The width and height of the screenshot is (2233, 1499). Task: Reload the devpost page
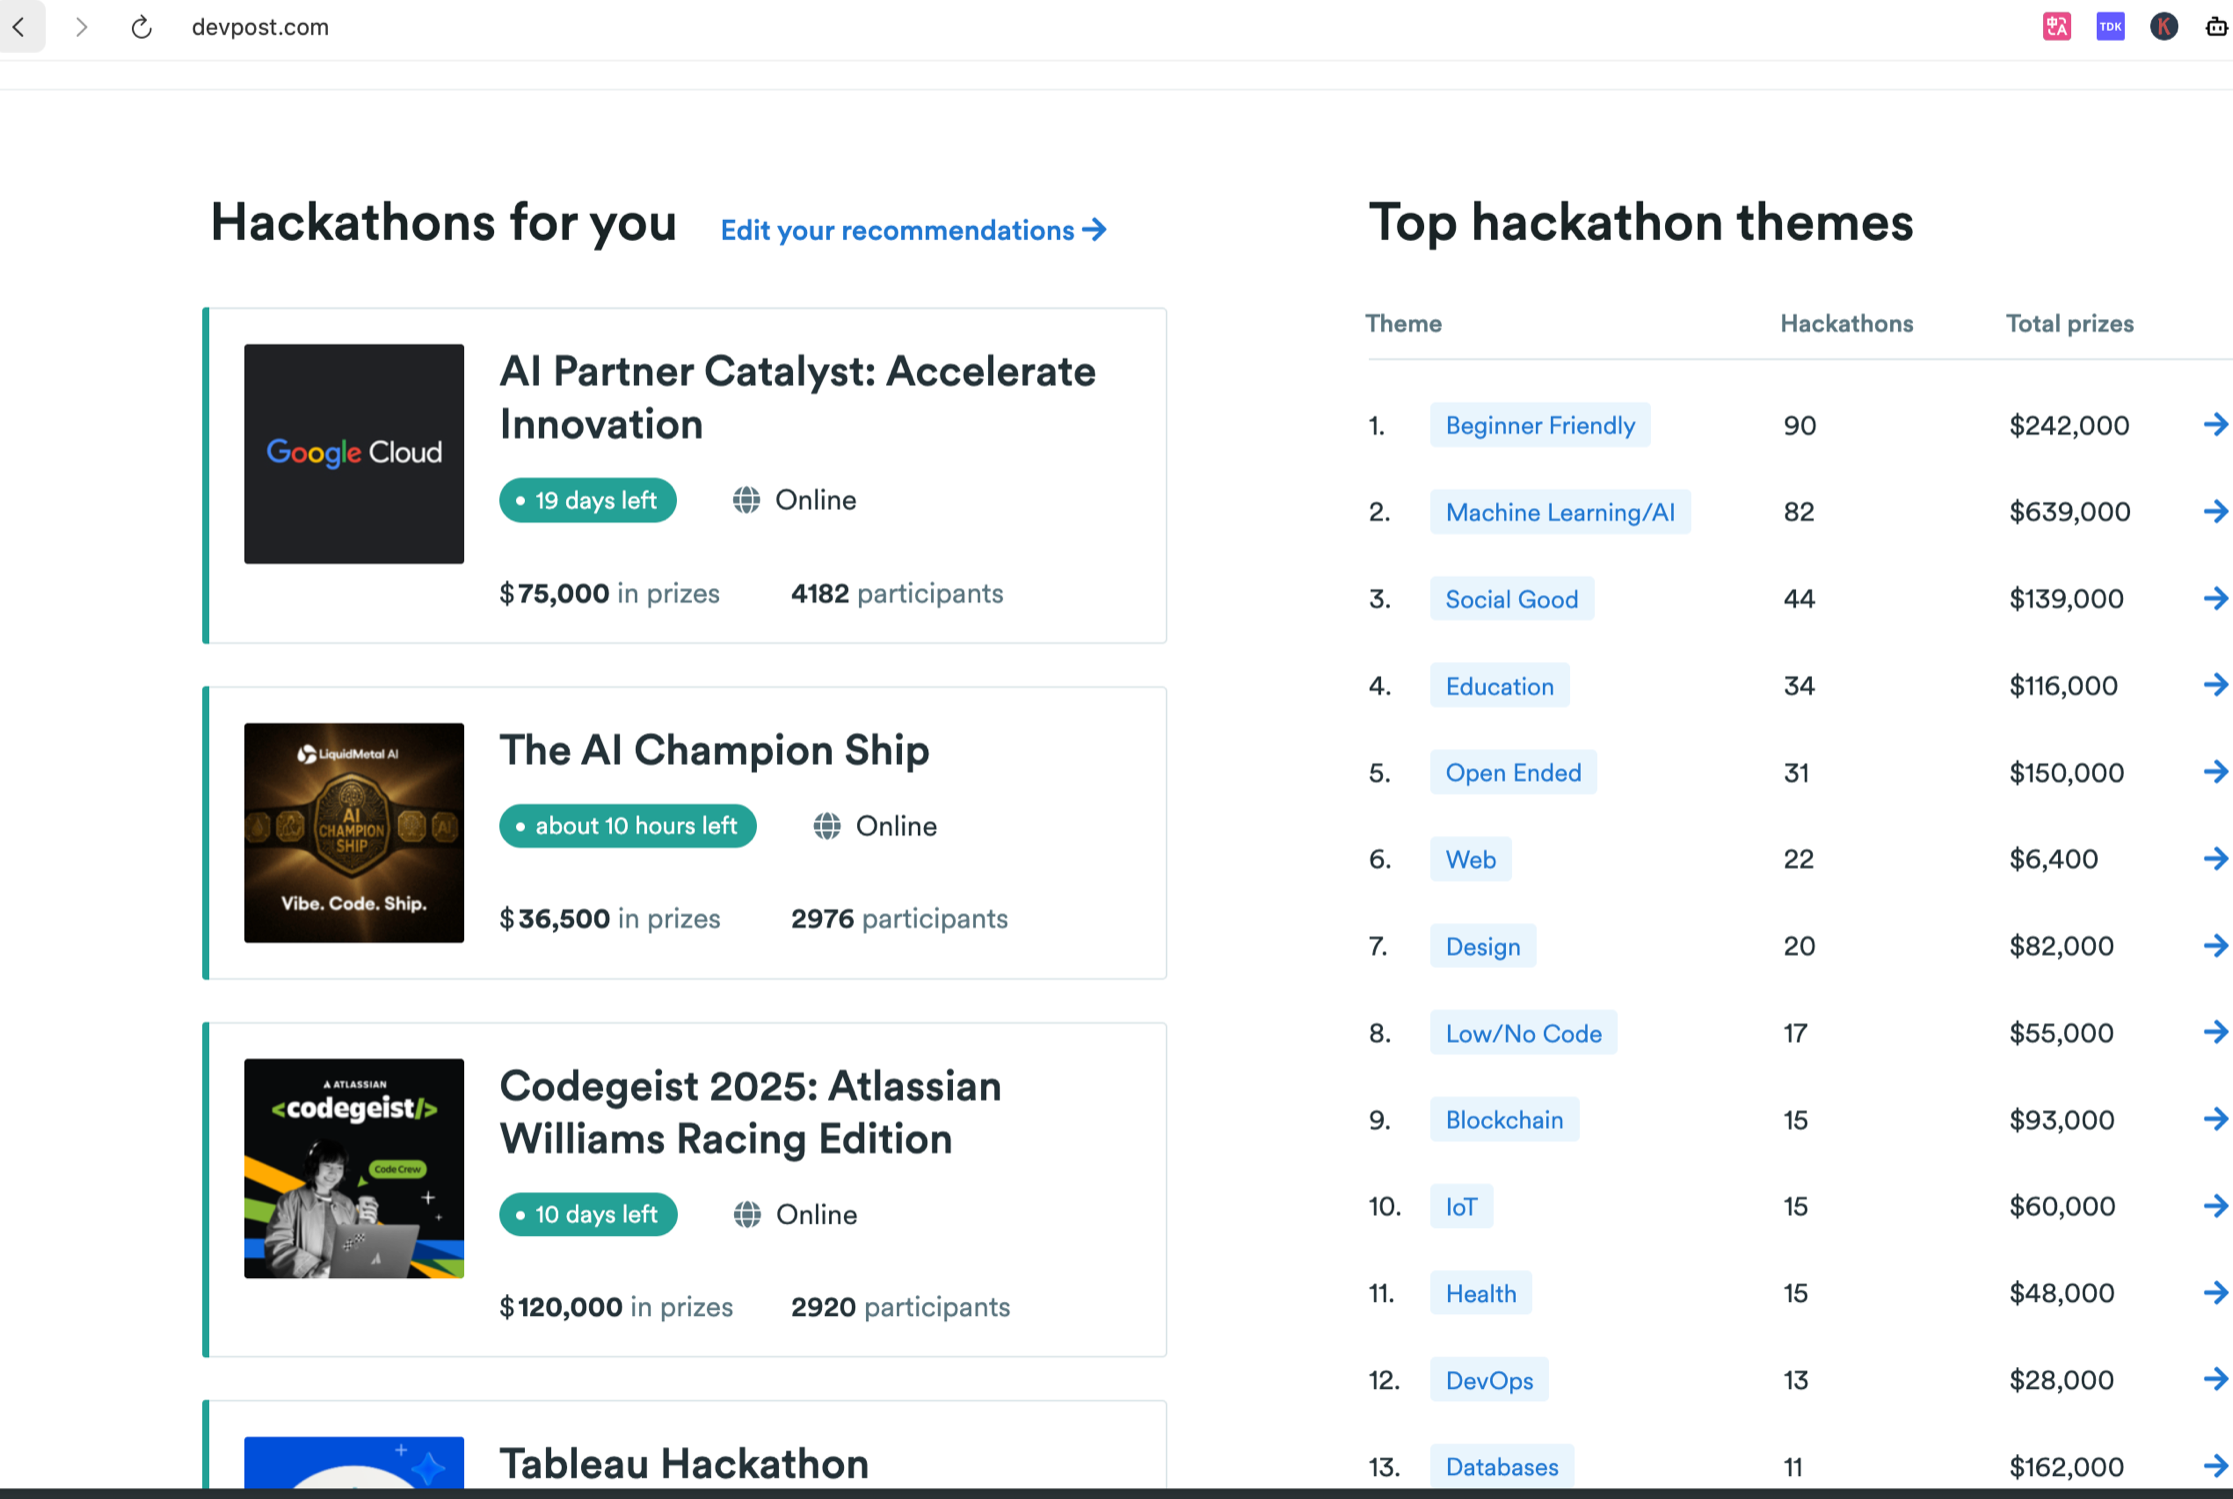point(141,27)
